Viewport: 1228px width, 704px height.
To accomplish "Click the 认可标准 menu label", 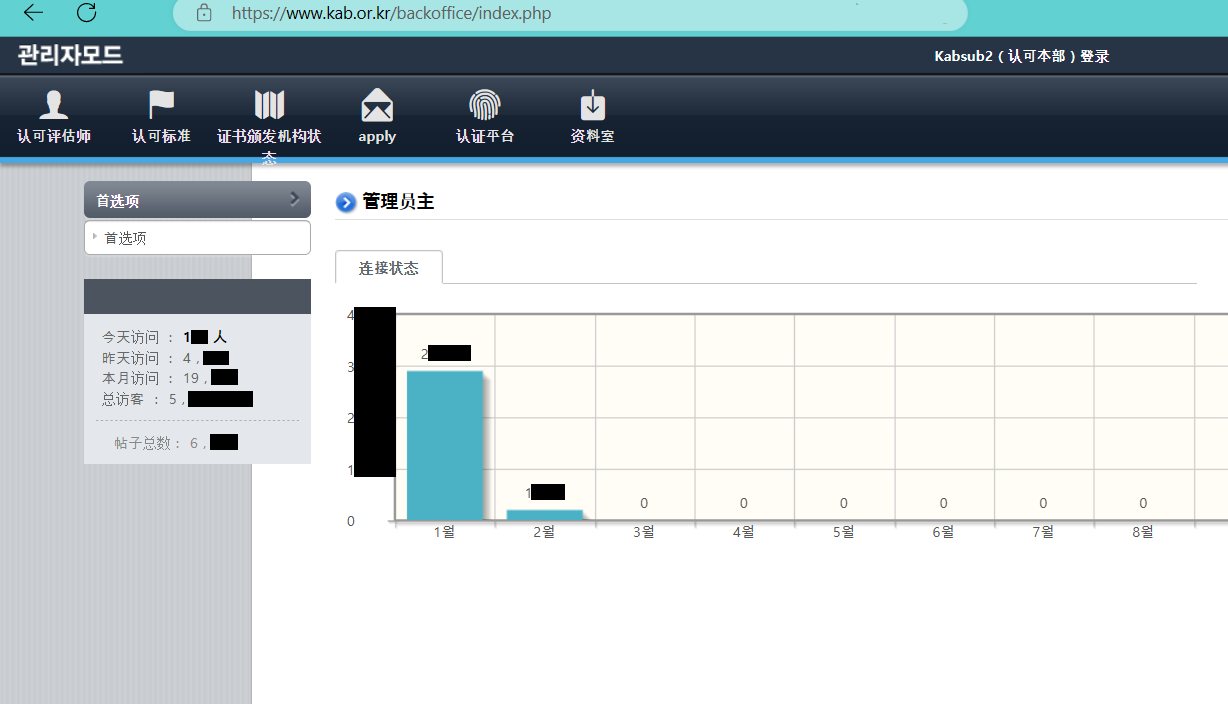I will (161, 136).
